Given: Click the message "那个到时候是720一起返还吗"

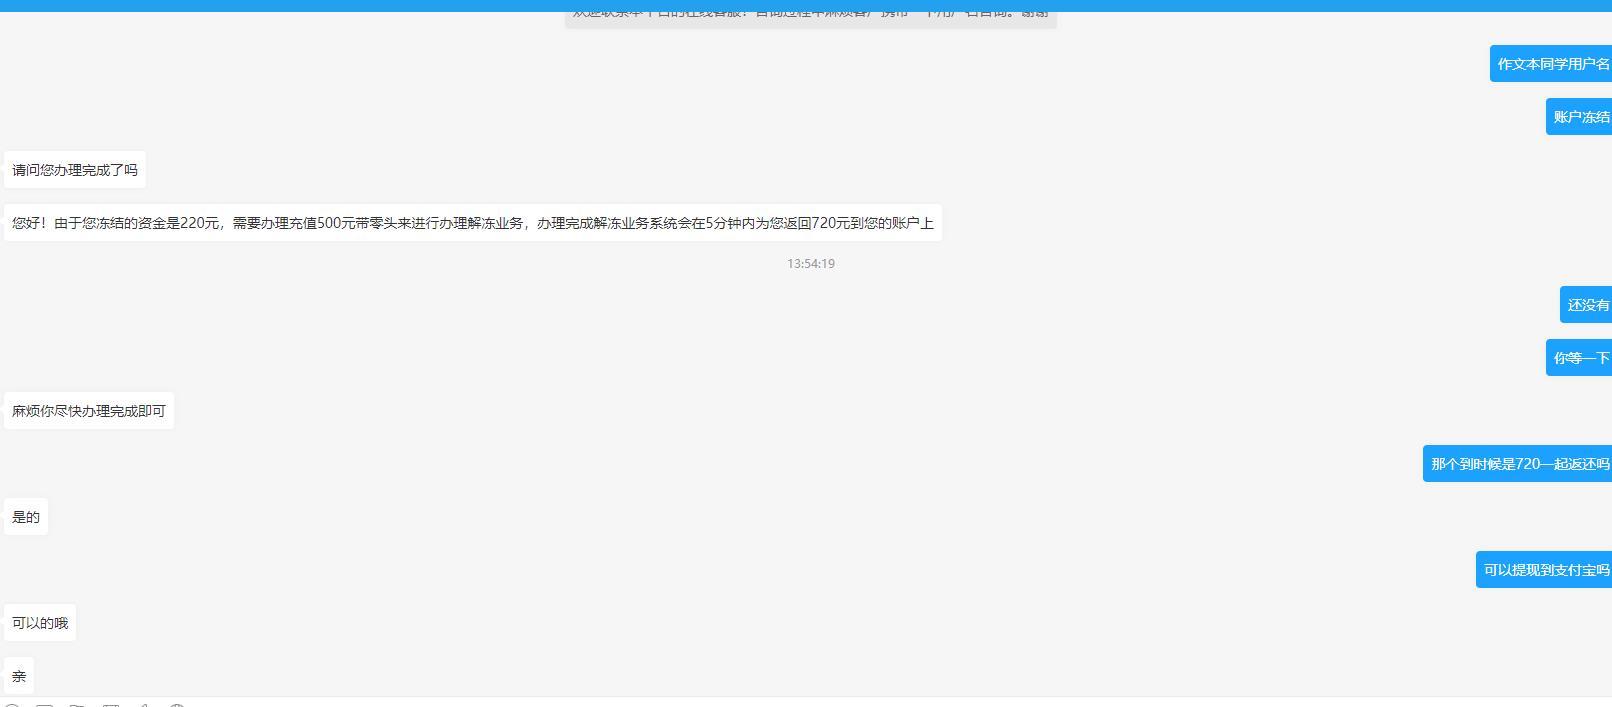Looking at the screenshot, I should click(x=1518, y=464).
